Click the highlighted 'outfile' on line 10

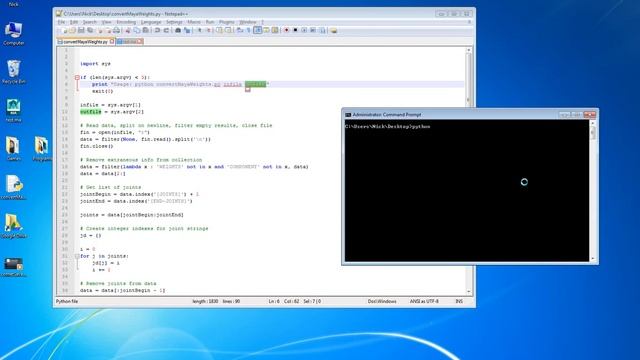pyautogui.click(x=90, y=112)
